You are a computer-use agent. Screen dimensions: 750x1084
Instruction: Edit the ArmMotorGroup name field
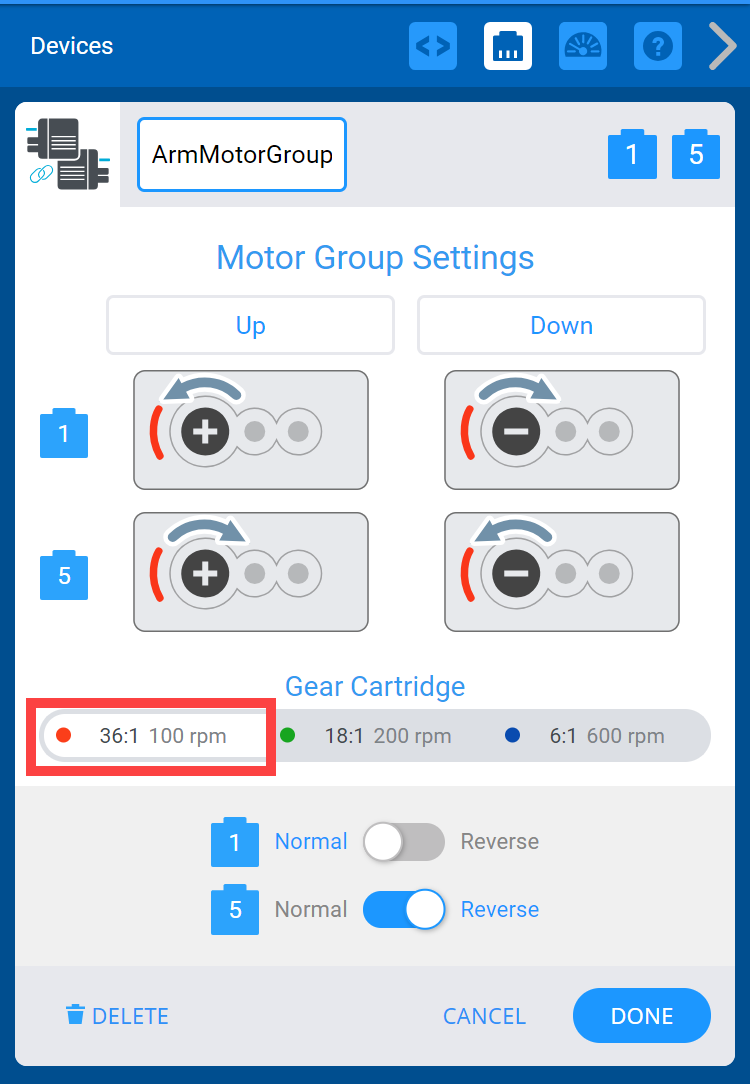point(242,155)
